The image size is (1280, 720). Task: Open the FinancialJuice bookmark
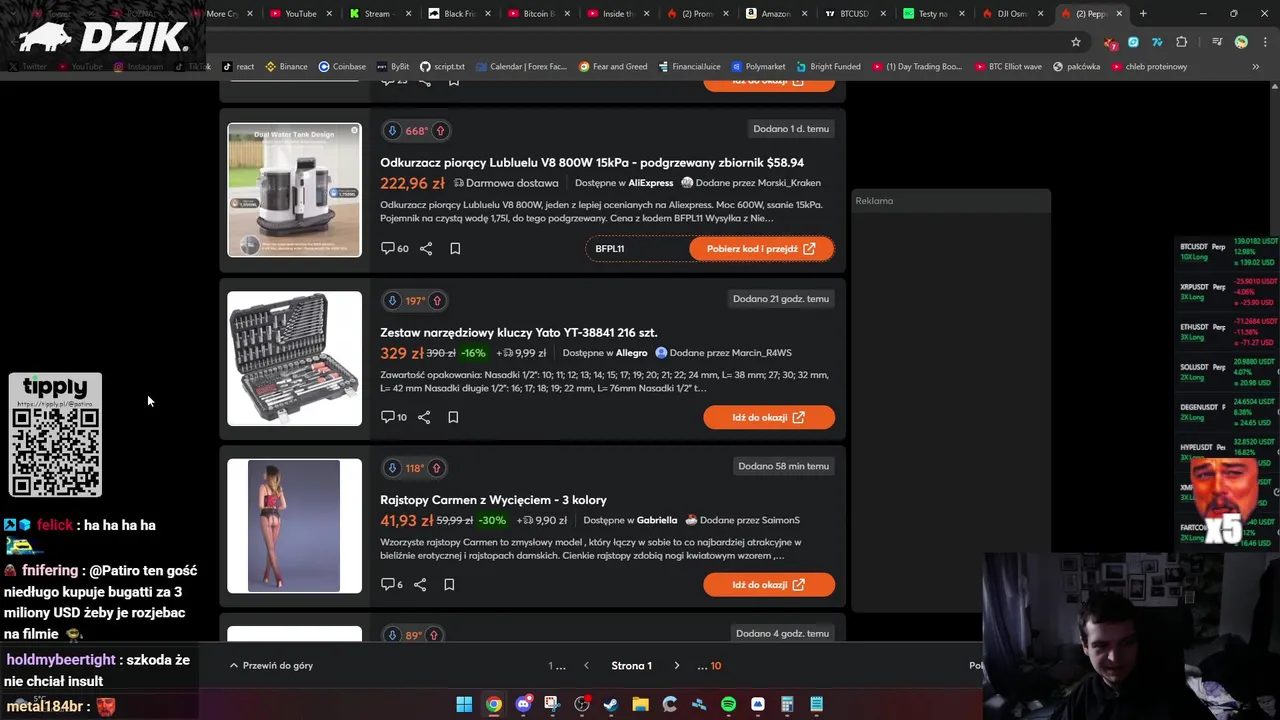click(x=689, y=67)
